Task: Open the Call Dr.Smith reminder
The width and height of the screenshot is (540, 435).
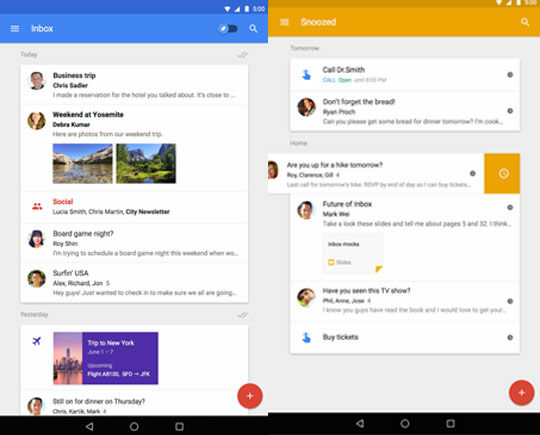Action: [x=405, y=75]
